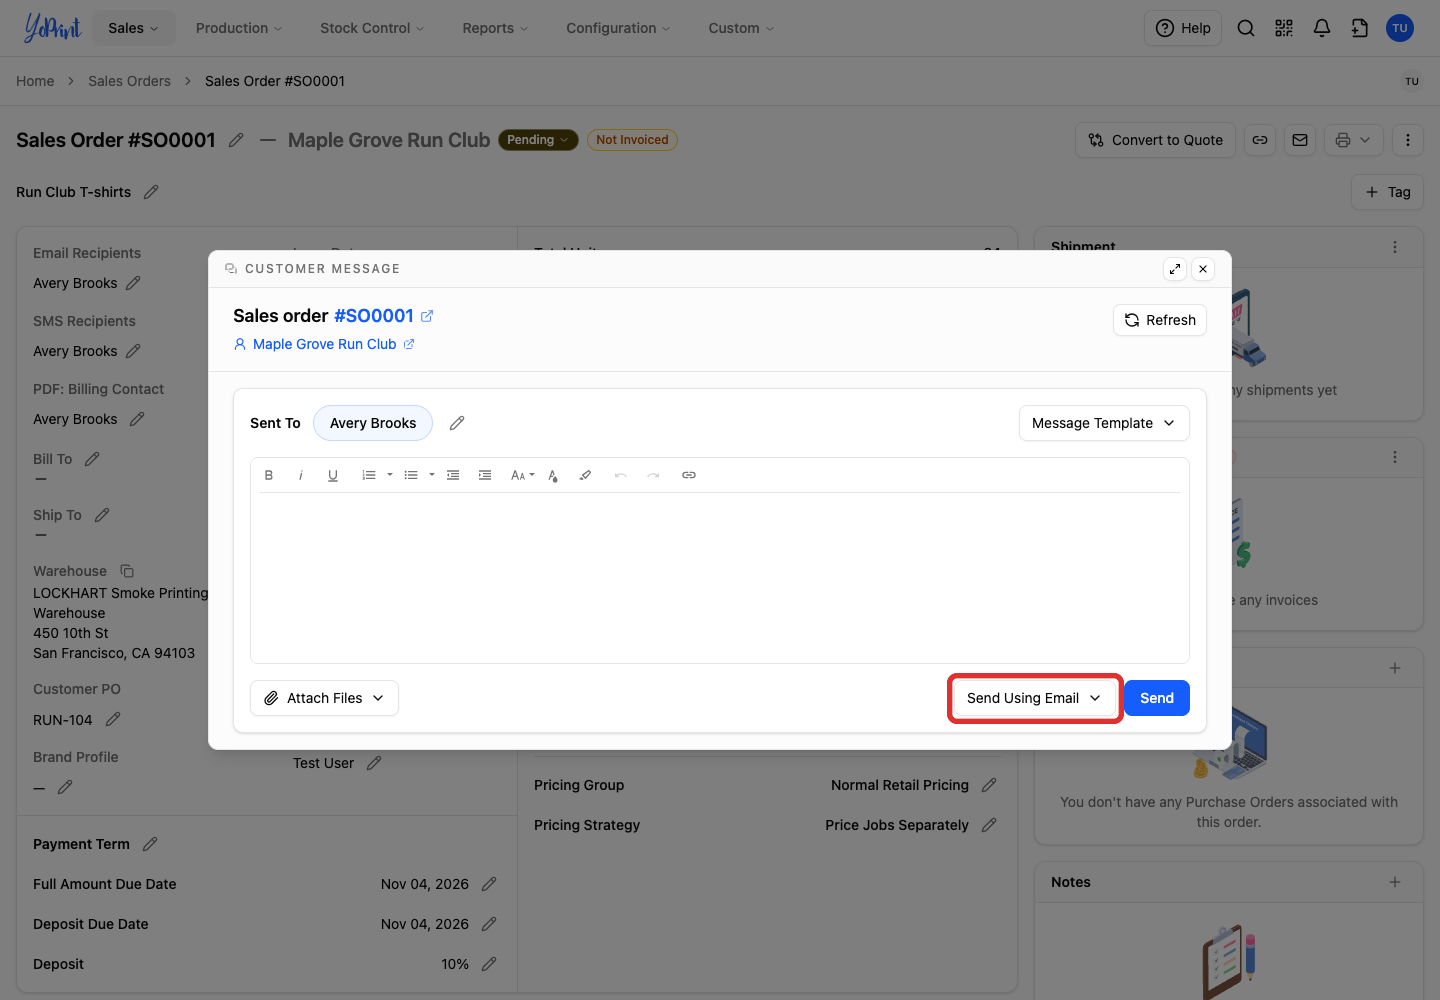Click the increase indent icon
This screenshot has height=1000, width=1440.
pyautogui.click(x=485, y=475)
